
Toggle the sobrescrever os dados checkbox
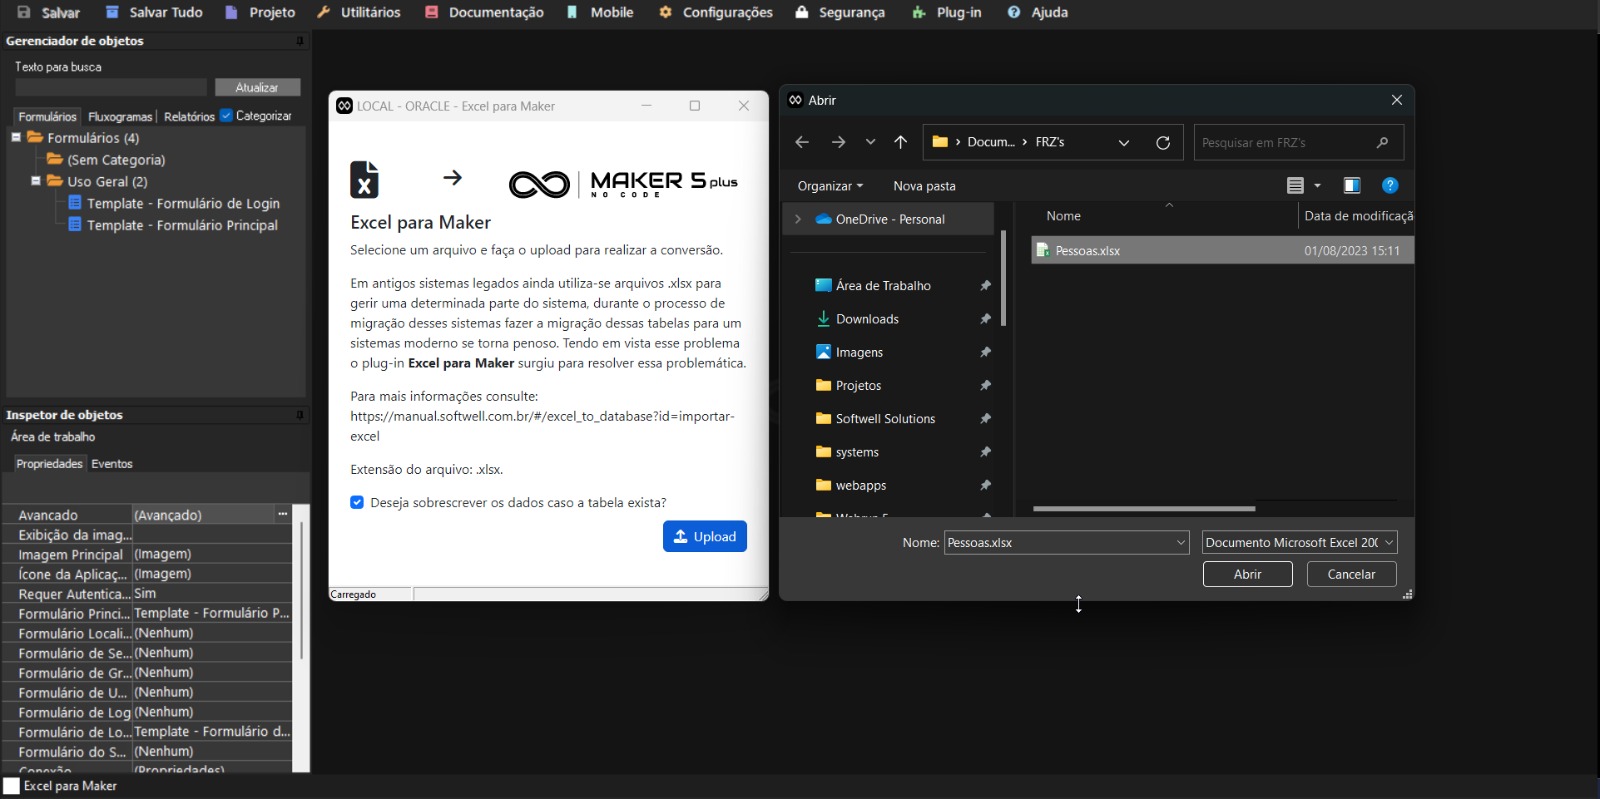click(x=357, y=502)
